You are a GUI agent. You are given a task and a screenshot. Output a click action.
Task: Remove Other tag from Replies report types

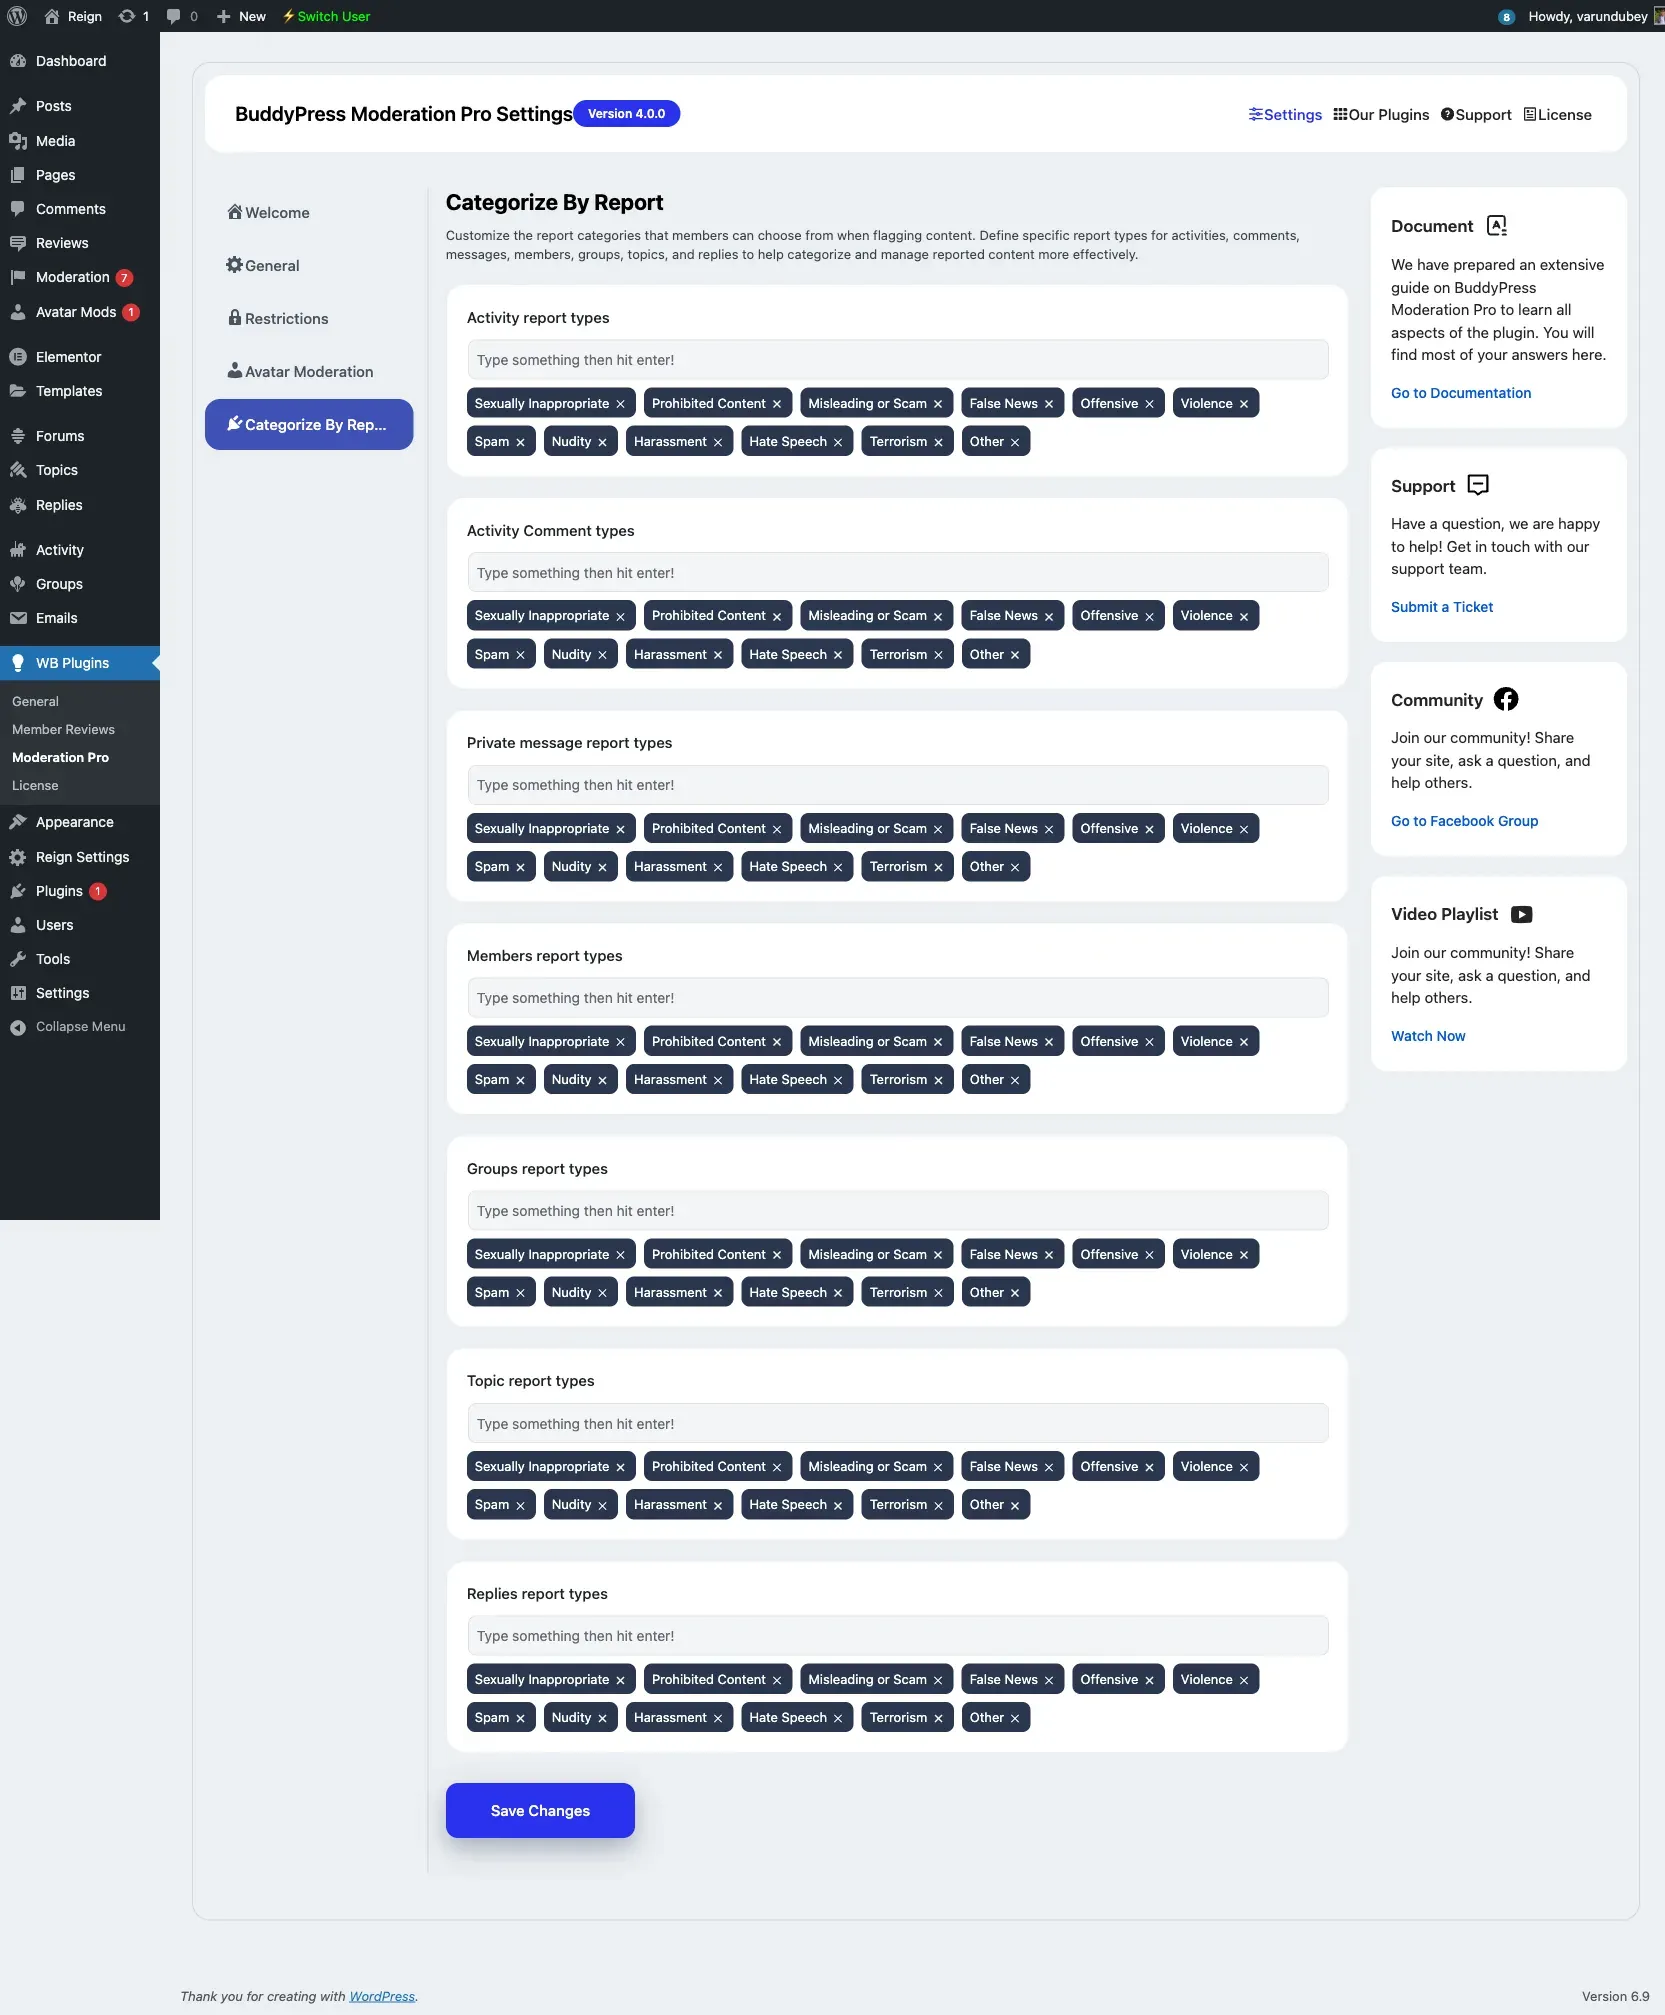(1015, 1718)
